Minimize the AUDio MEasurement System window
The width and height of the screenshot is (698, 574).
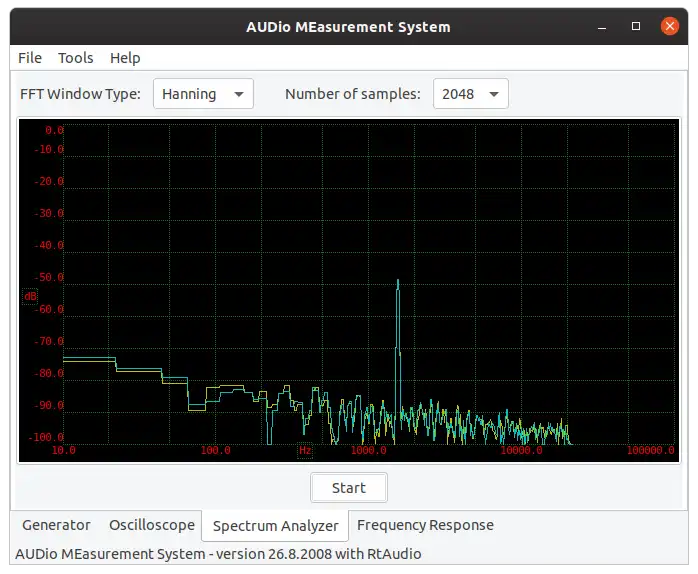(x=602, y=27)
